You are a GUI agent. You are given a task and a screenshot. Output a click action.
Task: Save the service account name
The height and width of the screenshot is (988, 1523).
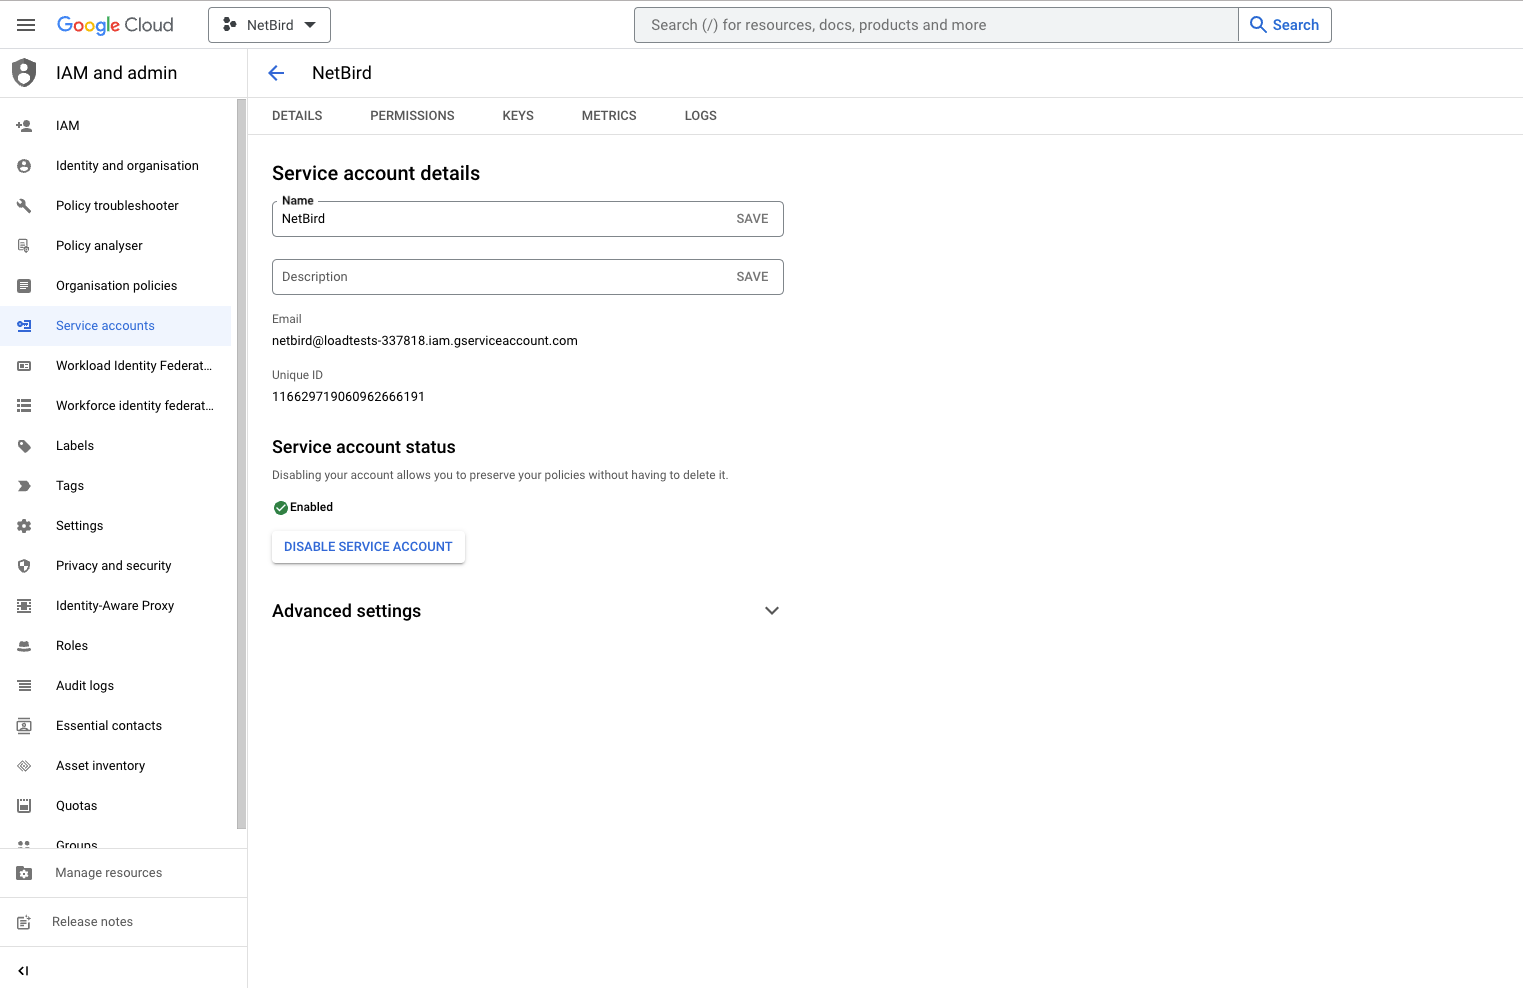click(x=752, y=219)
